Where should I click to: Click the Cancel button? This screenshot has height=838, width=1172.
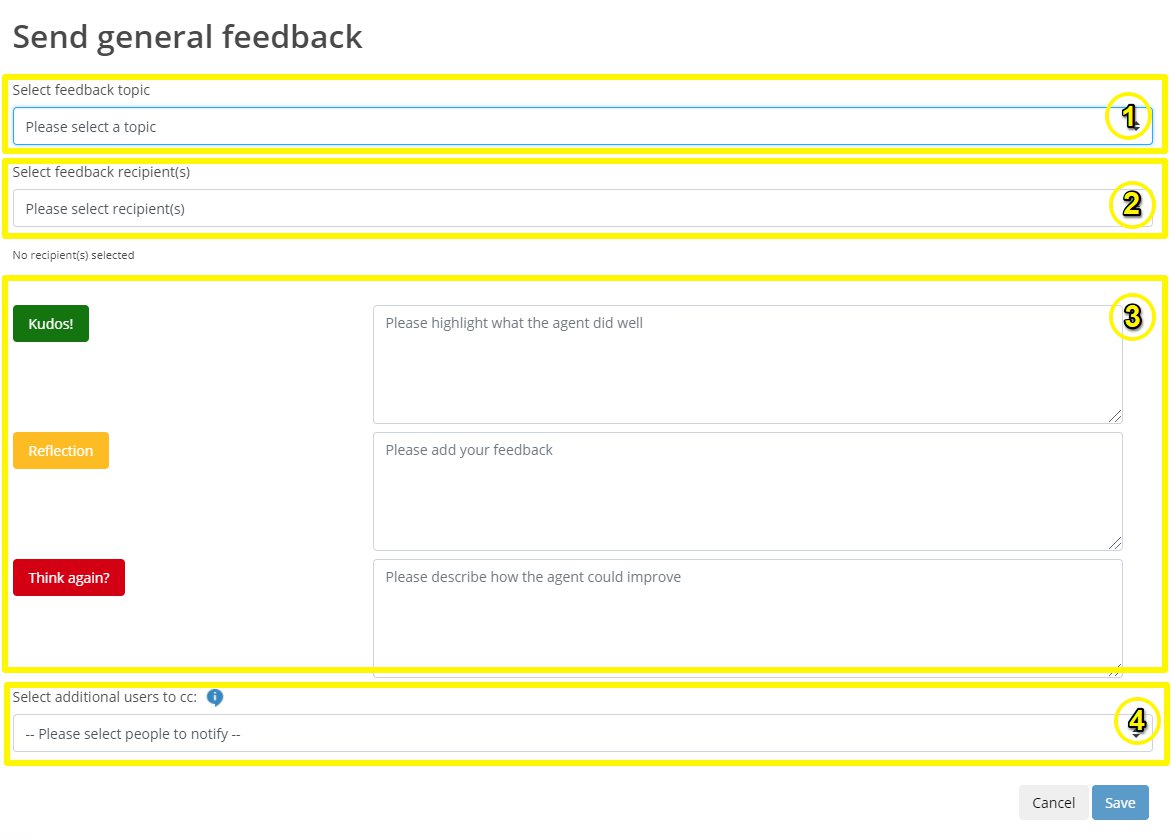1053,802
